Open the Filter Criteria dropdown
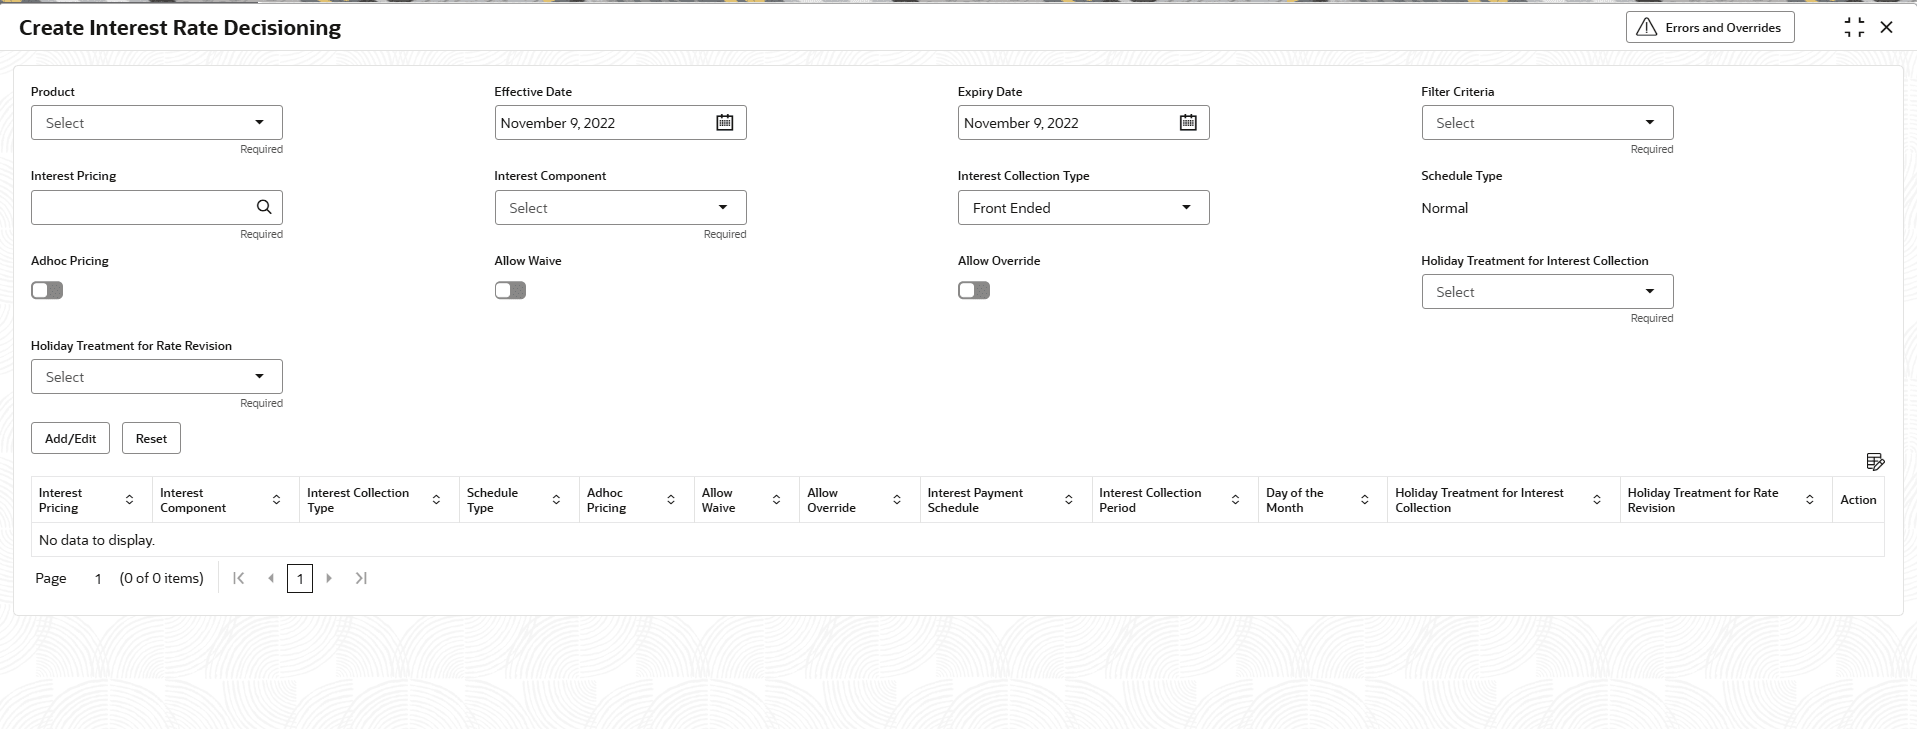1917x729 pixels. [1547, 123]
